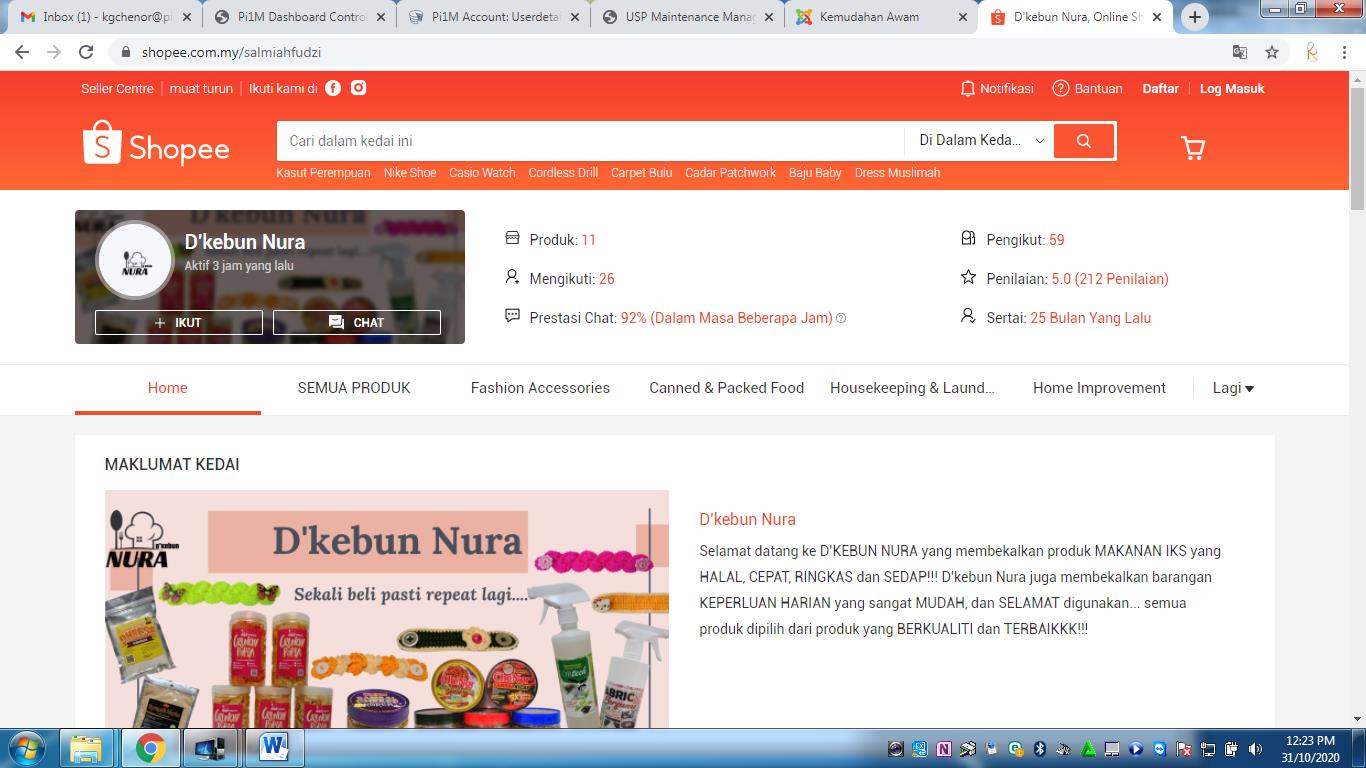Open Google Translate icon in address bar
Screen dimensions: 1366x768
[1240, 52]
